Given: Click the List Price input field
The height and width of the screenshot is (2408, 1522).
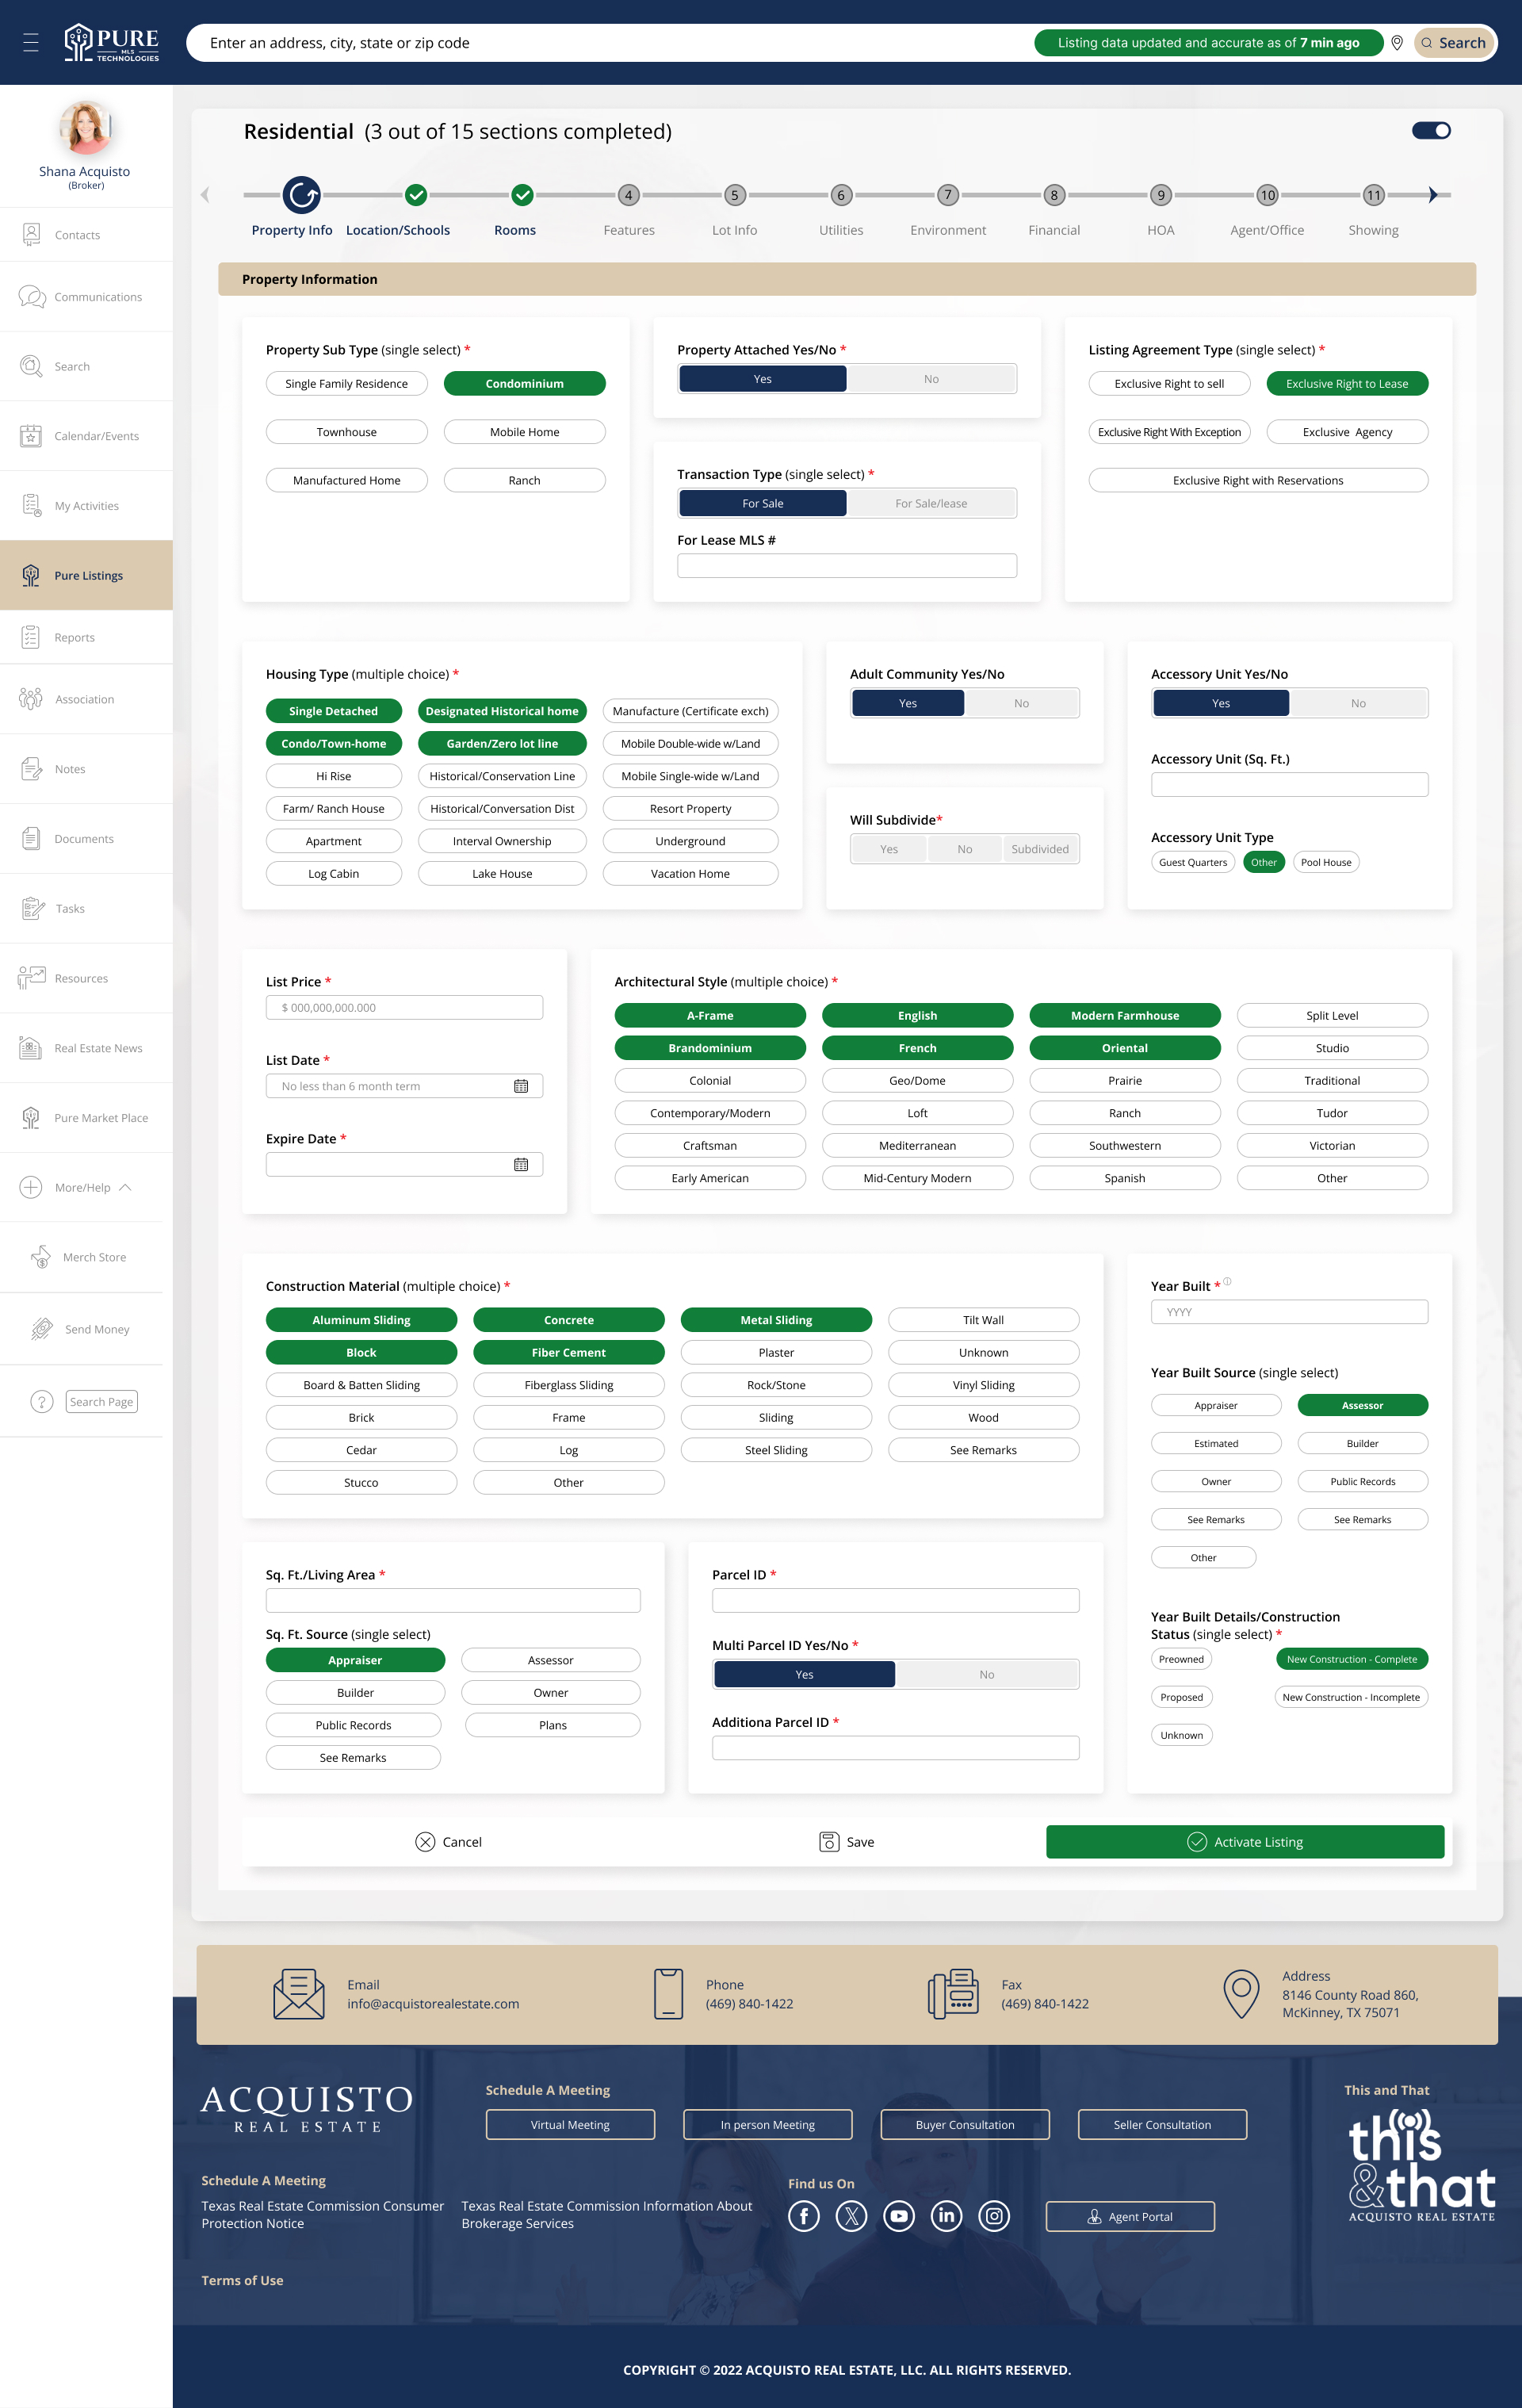Looking at the screenshot, I should tap(404, 1008).
